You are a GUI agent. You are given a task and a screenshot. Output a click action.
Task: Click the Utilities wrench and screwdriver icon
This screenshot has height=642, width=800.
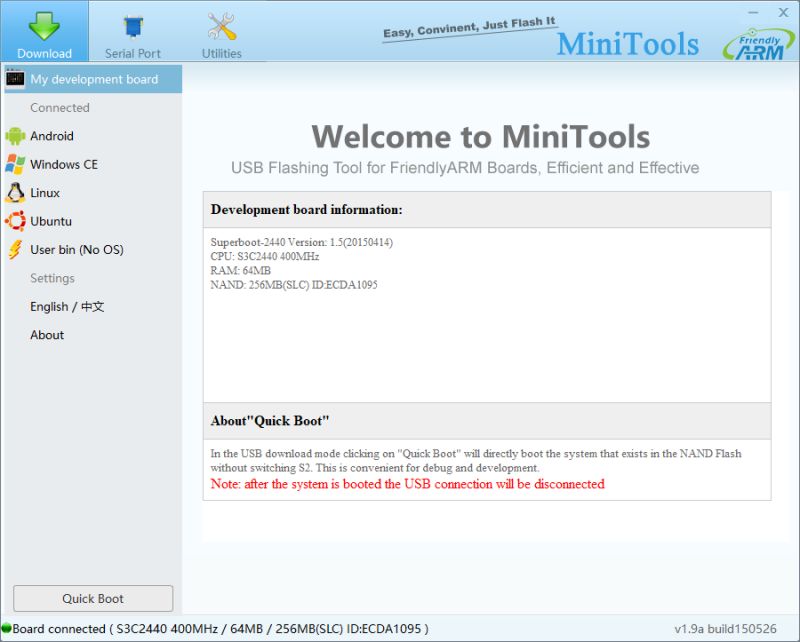coord(222,26)
